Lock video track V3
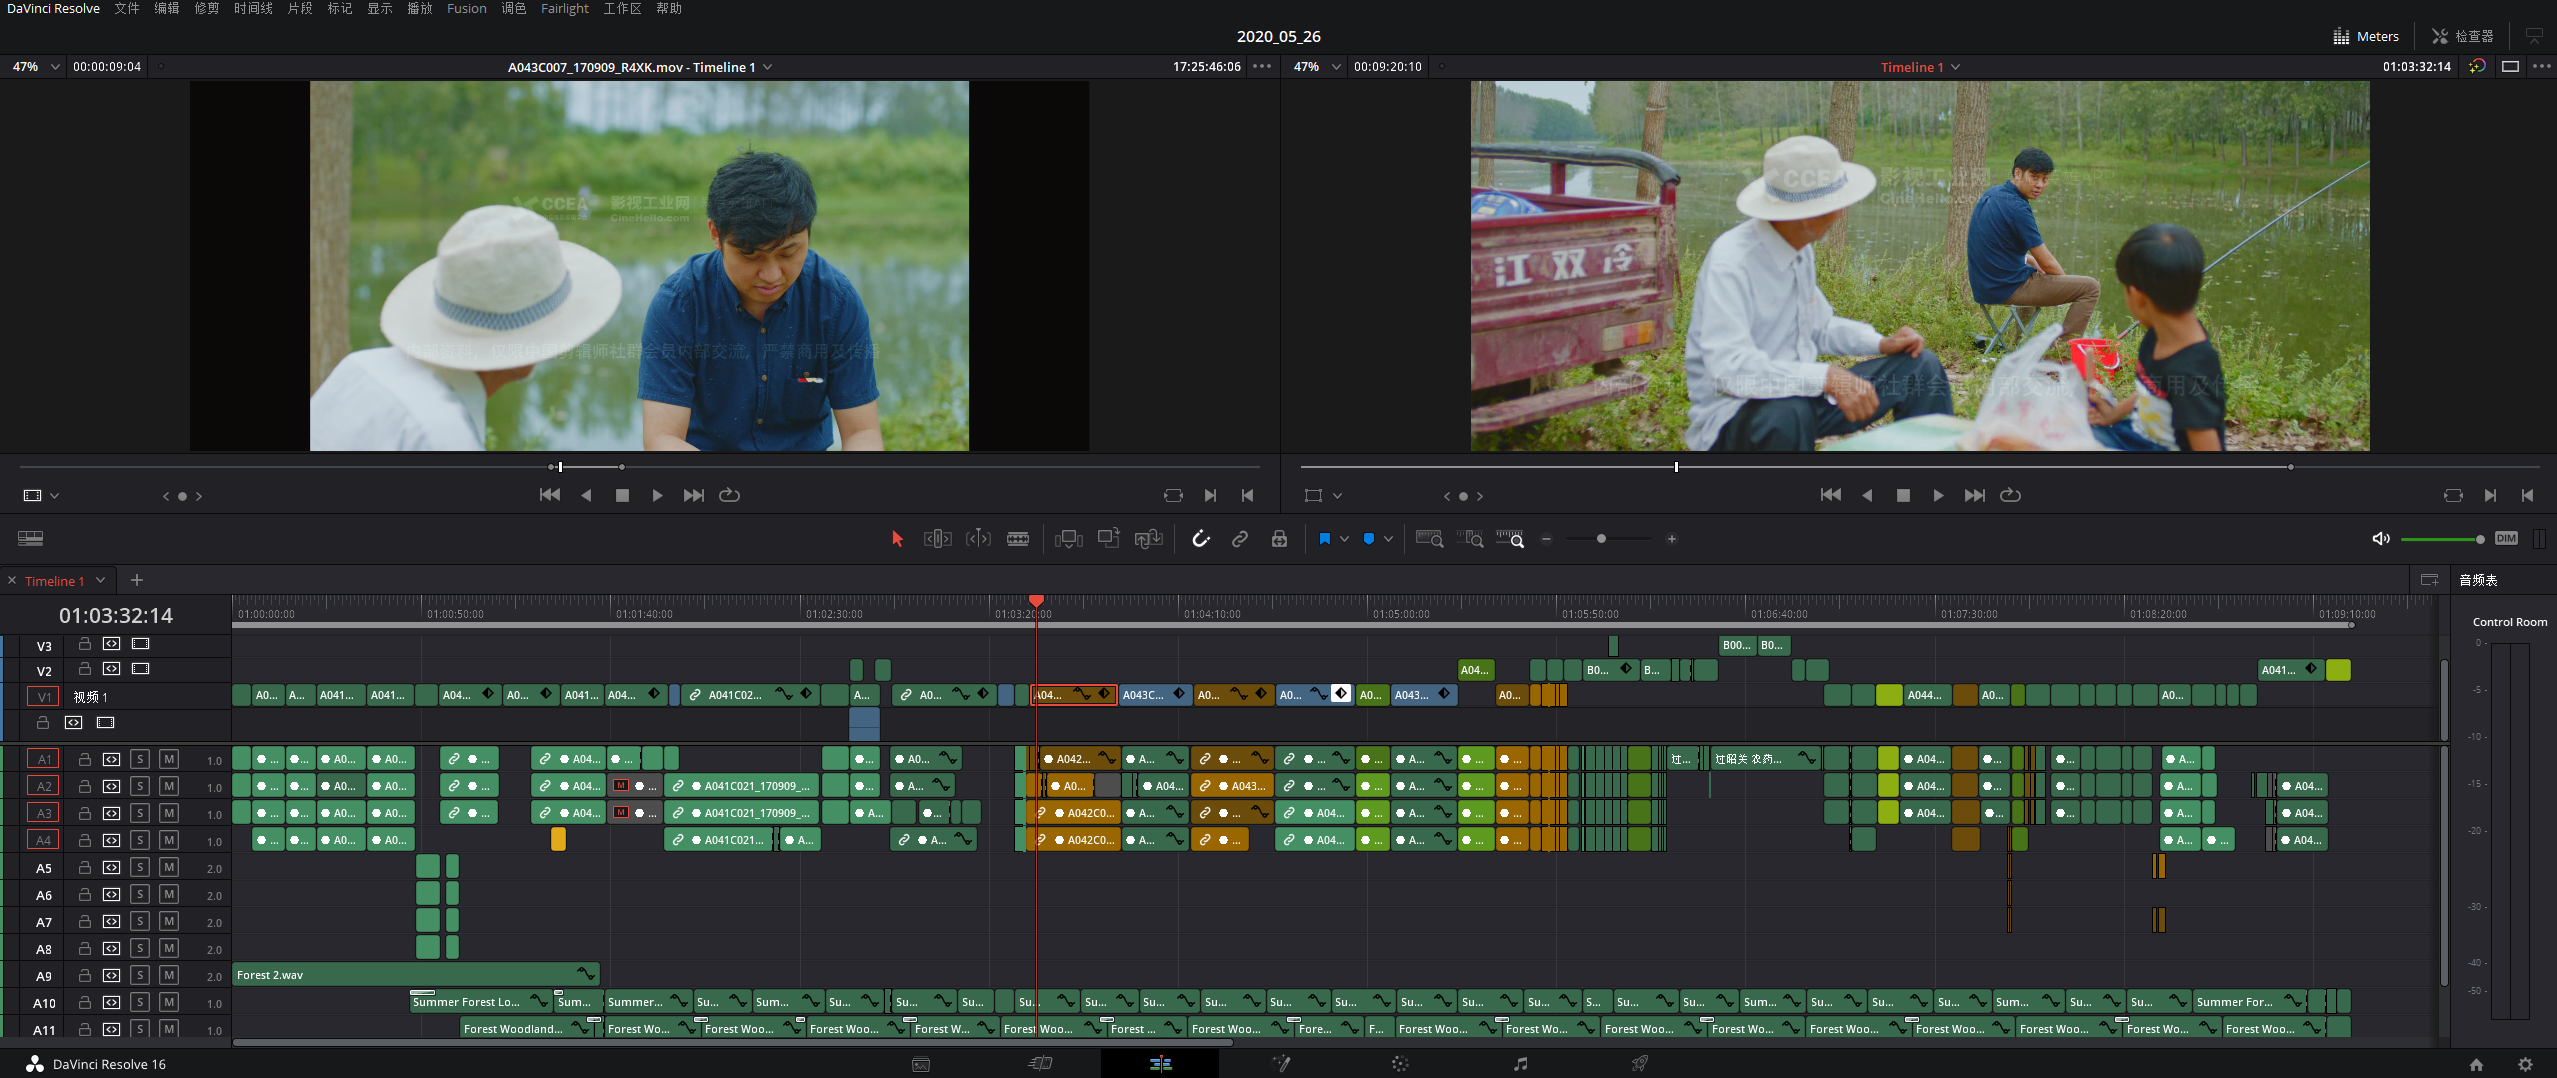Image resolution: width=2557 pixels, height=1078 pixels. click(x=85, y=644)
